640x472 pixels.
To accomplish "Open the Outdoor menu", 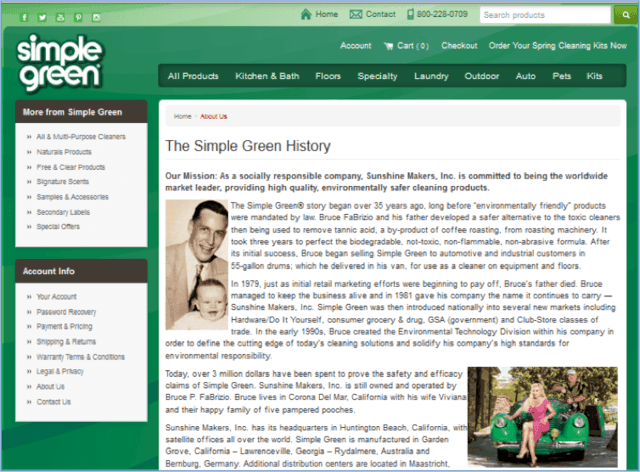I will click(482, 76).
